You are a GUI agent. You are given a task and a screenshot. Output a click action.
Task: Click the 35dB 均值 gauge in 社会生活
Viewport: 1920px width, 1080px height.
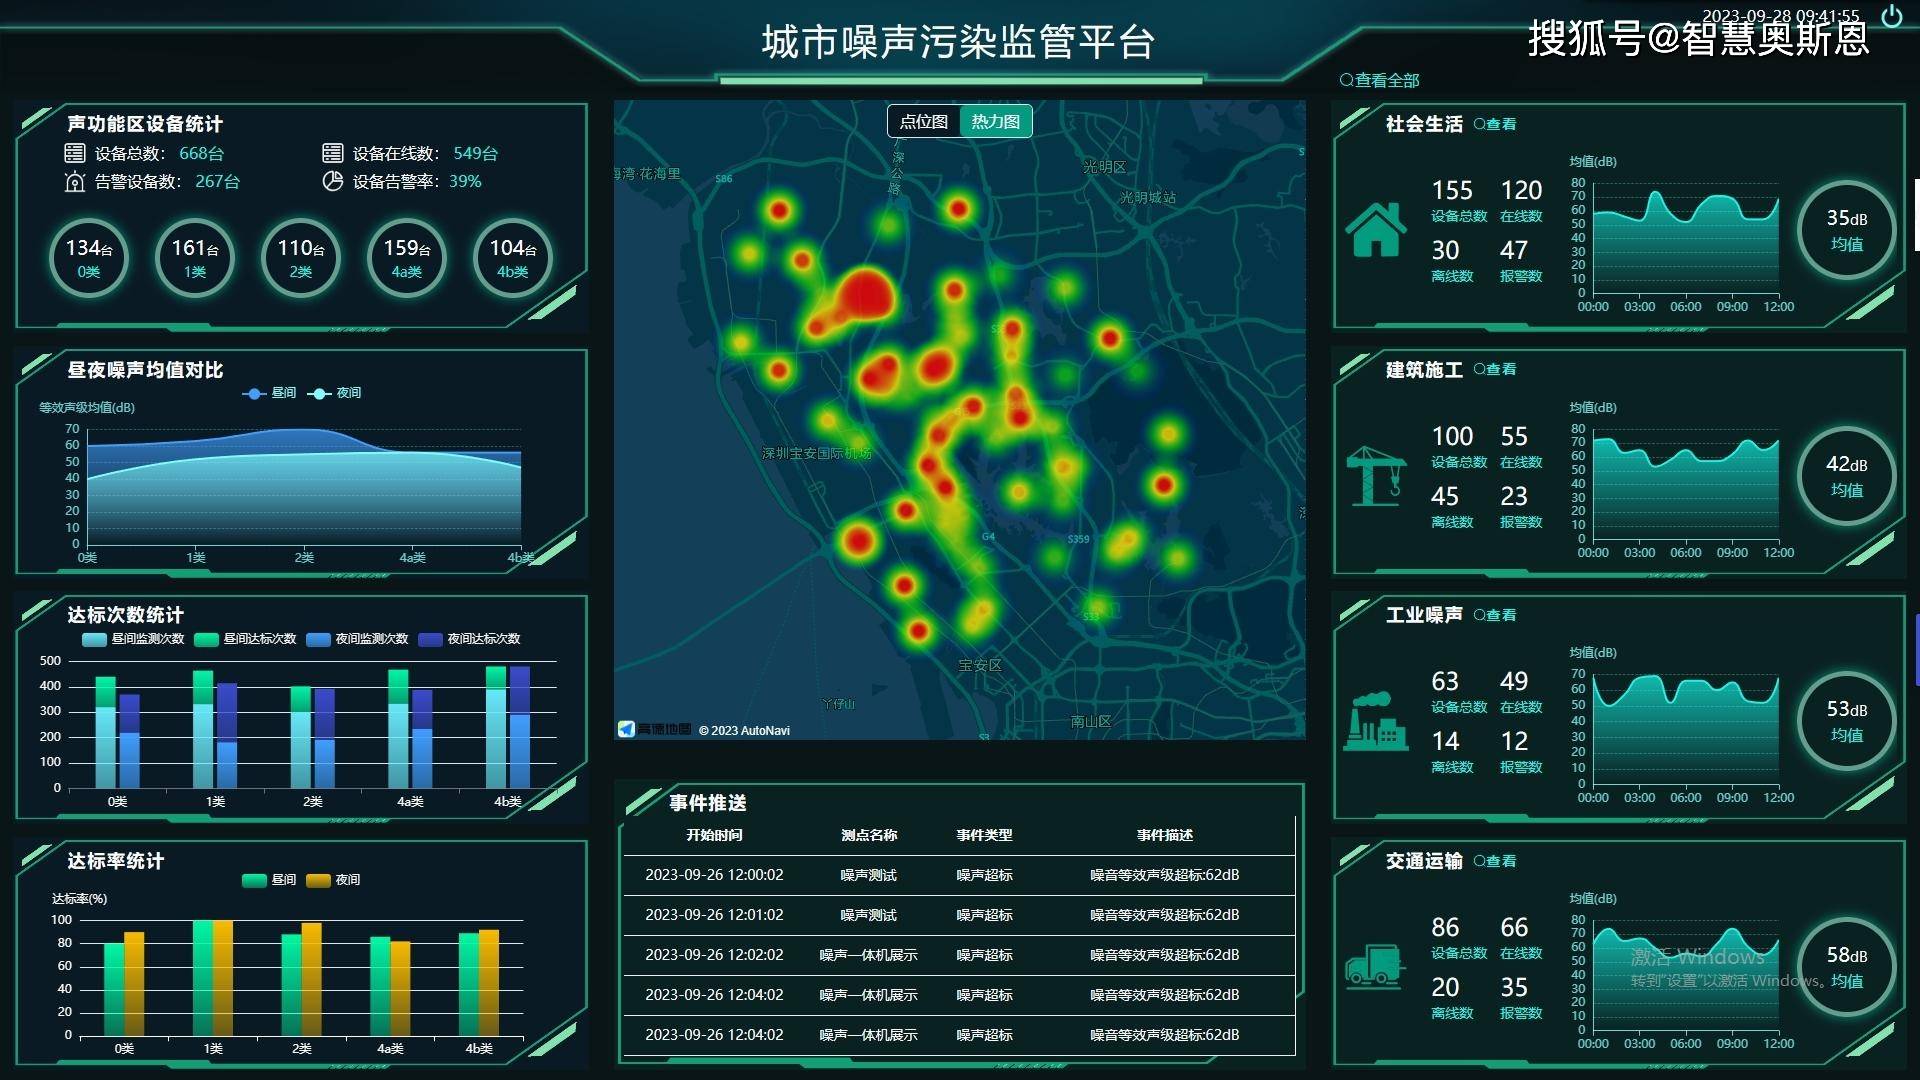pyautogui.click(x=1846, y=230)
